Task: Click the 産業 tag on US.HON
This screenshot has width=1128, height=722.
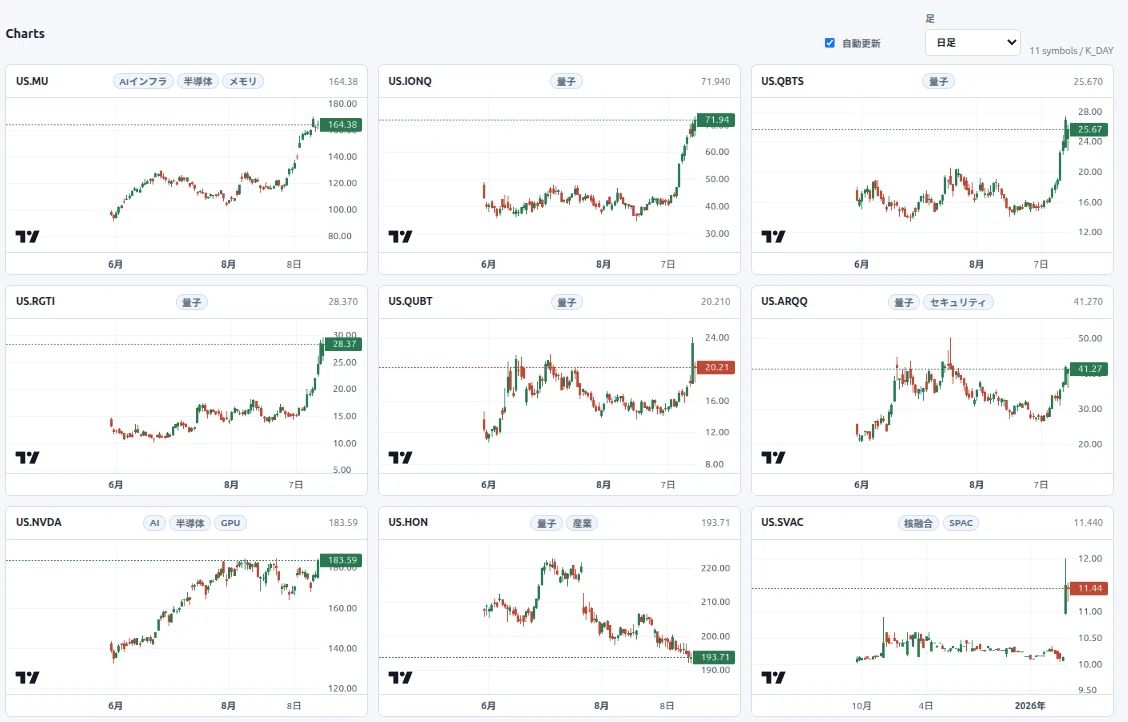Action: point(582,523)
